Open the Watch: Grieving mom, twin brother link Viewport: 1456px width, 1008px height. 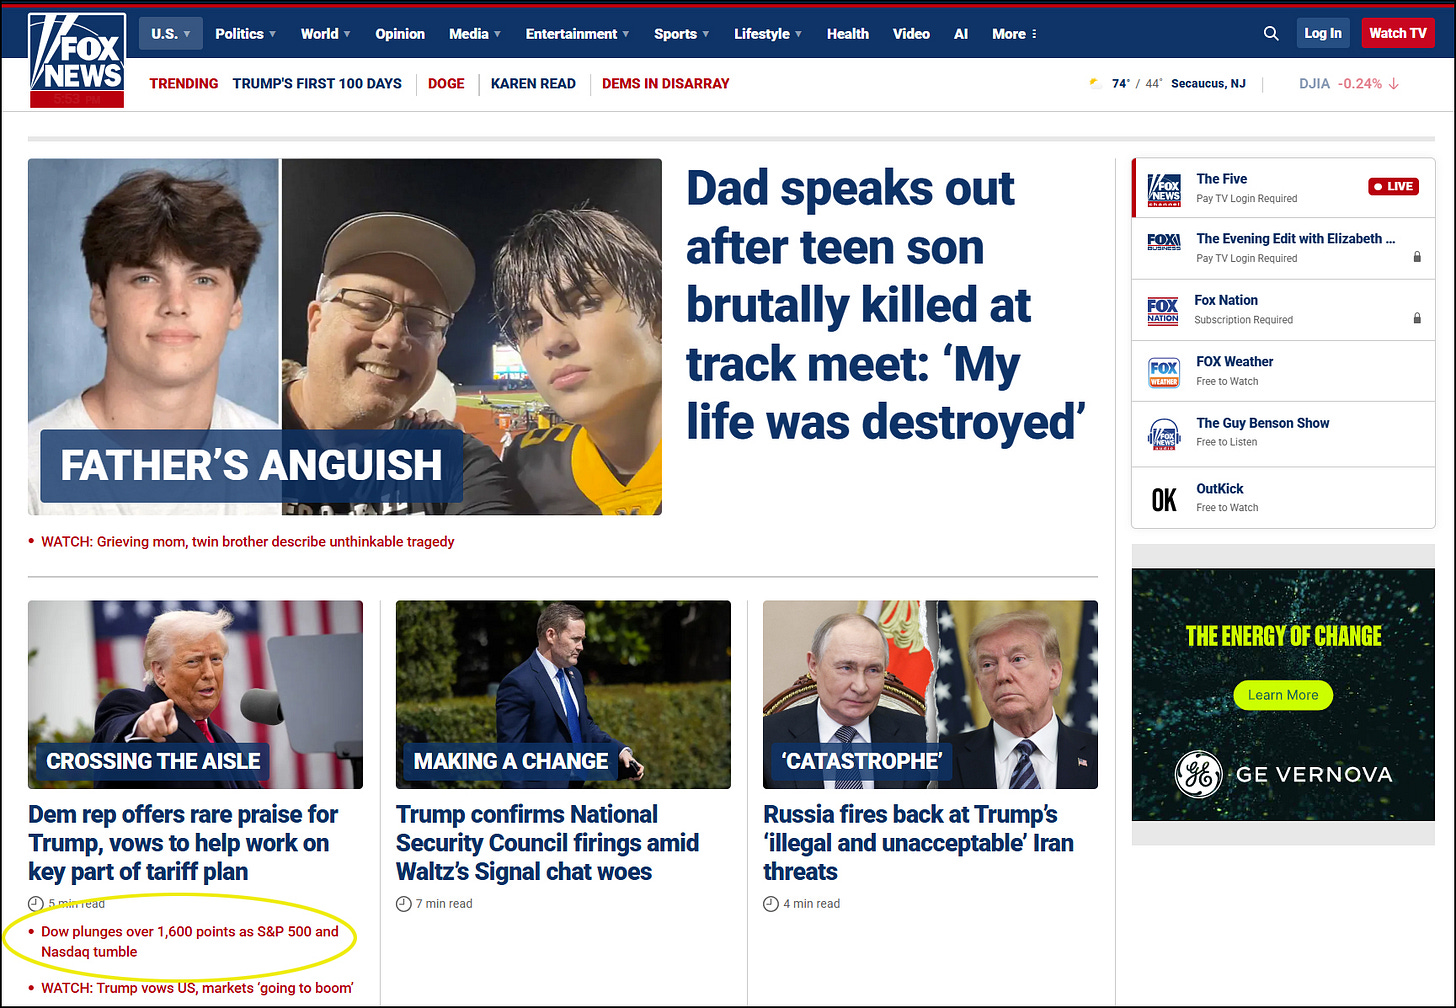tap(247, 542)
